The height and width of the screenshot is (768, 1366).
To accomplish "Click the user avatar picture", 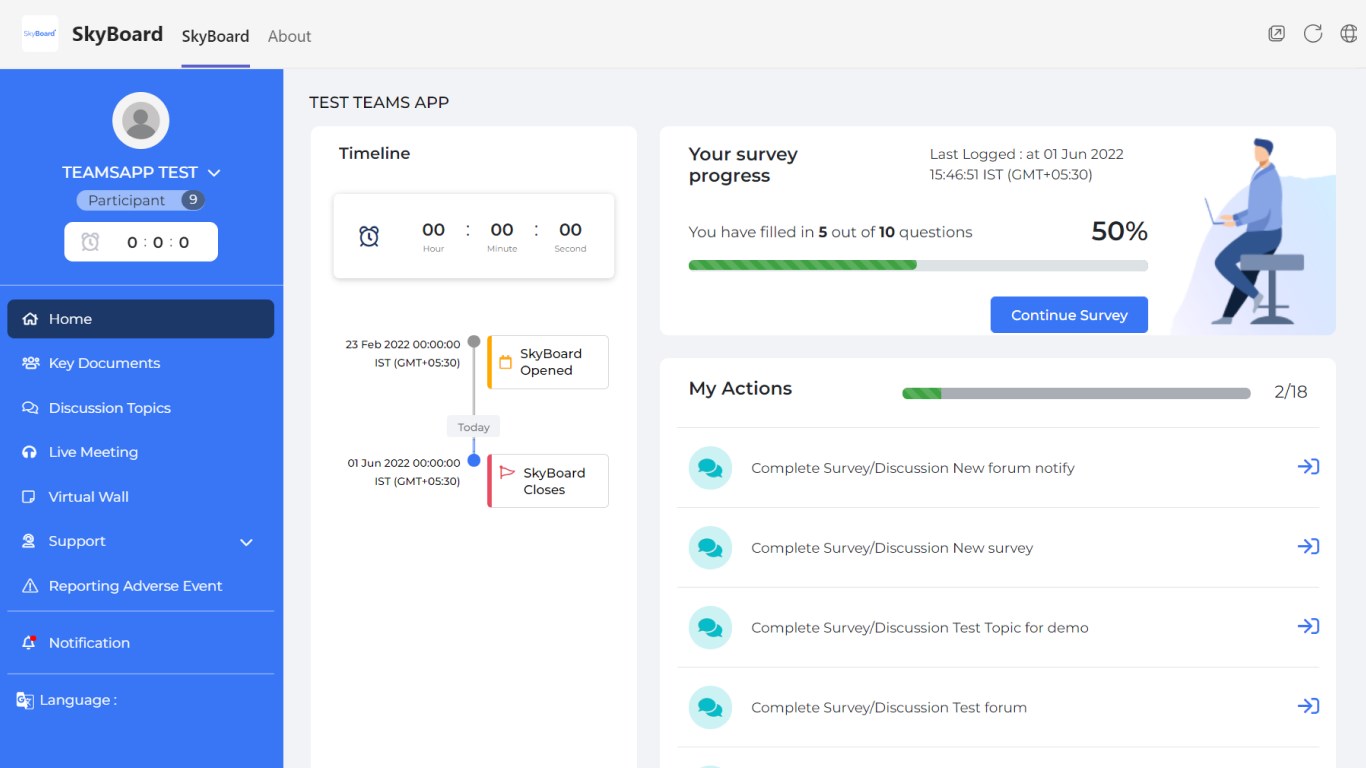I will click(141, 121).
